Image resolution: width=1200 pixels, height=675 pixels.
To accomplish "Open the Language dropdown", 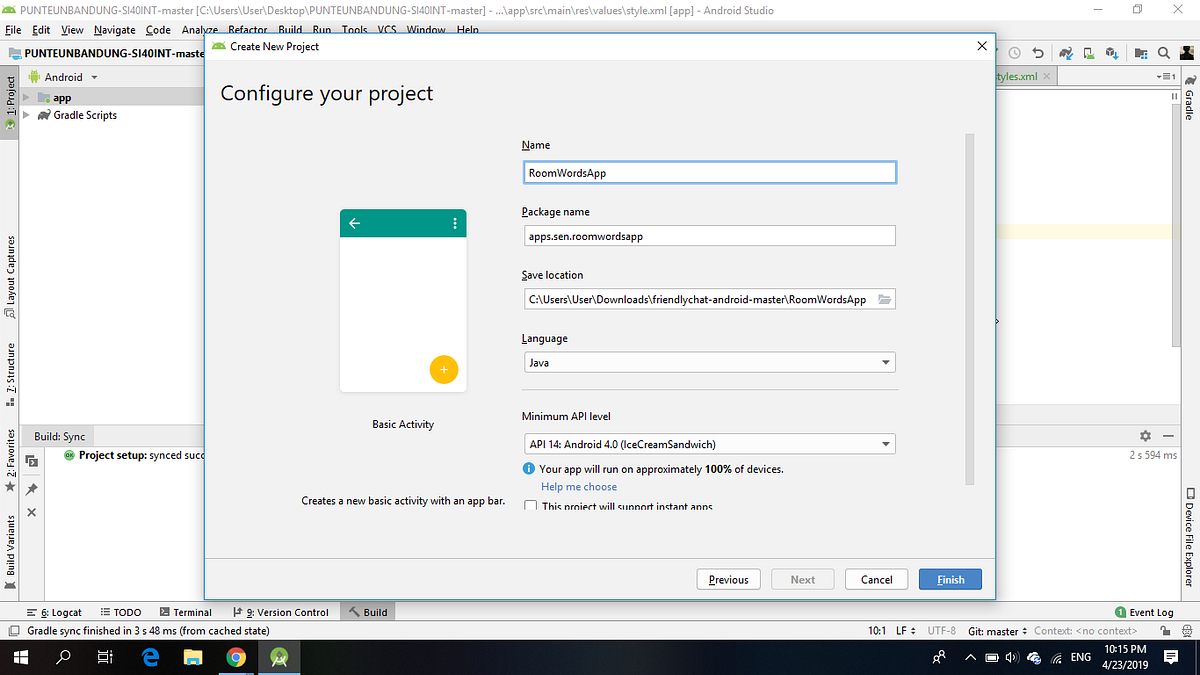I will pos(886,362).
